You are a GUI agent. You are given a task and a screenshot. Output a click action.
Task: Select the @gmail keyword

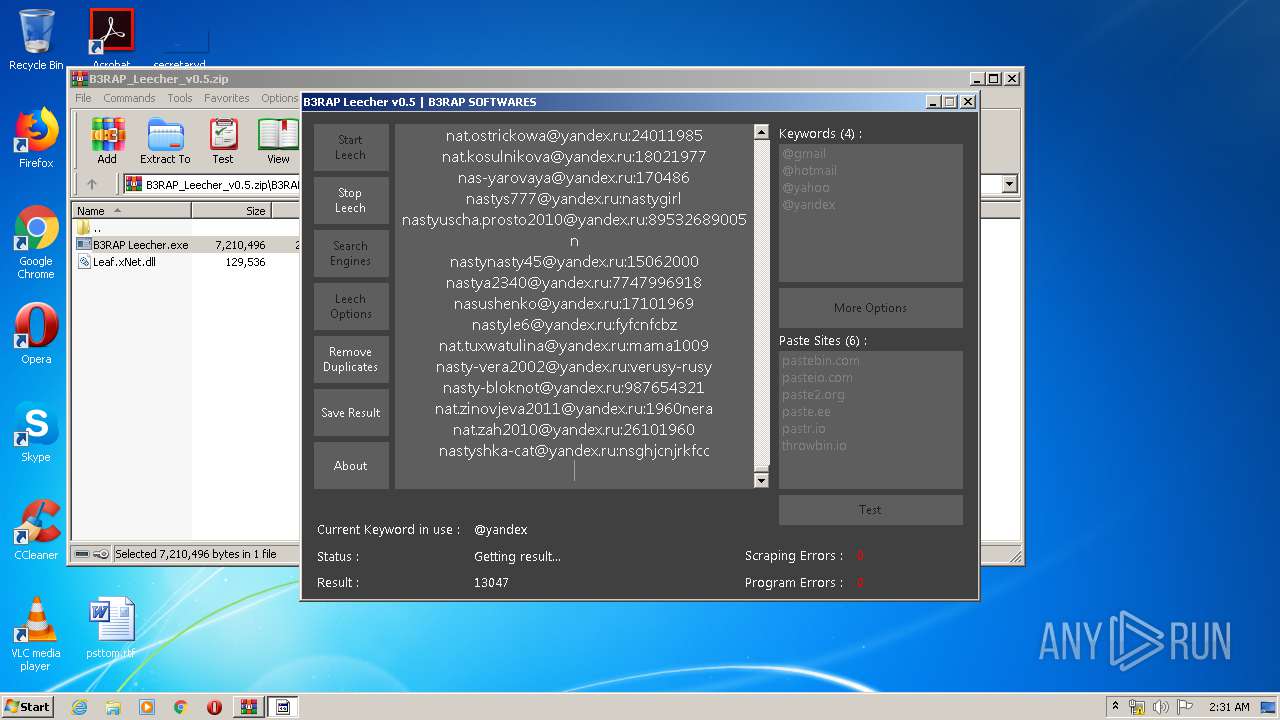coord(804,154)
